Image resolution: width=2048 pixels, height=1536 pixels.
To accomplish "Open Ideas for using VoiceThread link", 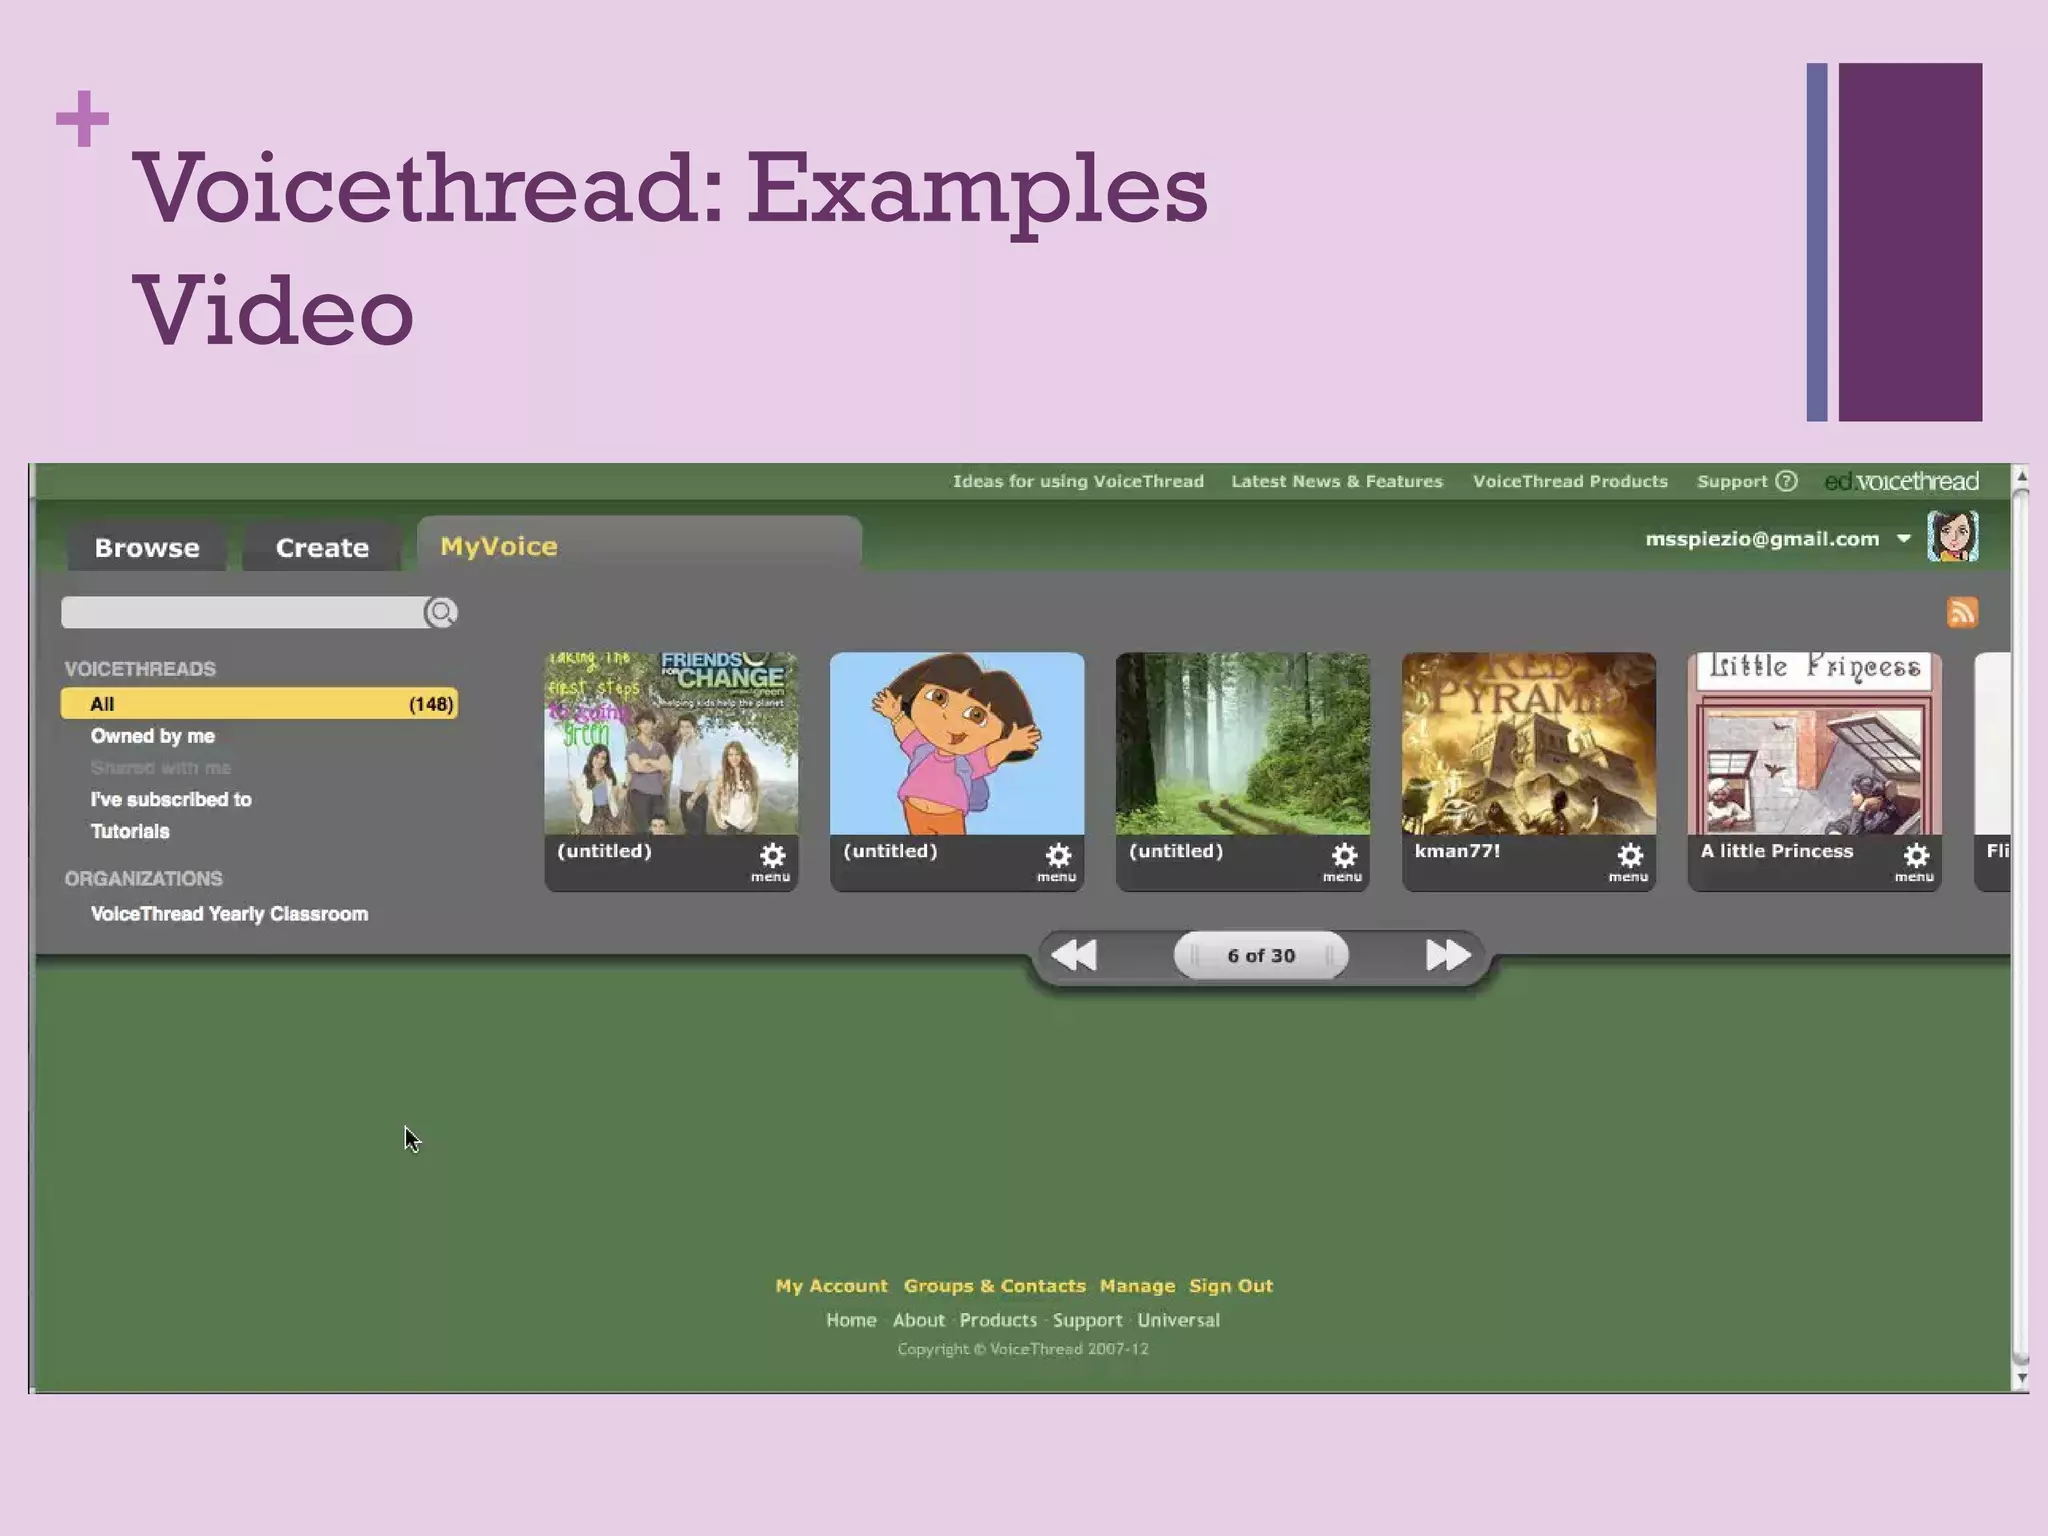I will (x=1078, y=481).
